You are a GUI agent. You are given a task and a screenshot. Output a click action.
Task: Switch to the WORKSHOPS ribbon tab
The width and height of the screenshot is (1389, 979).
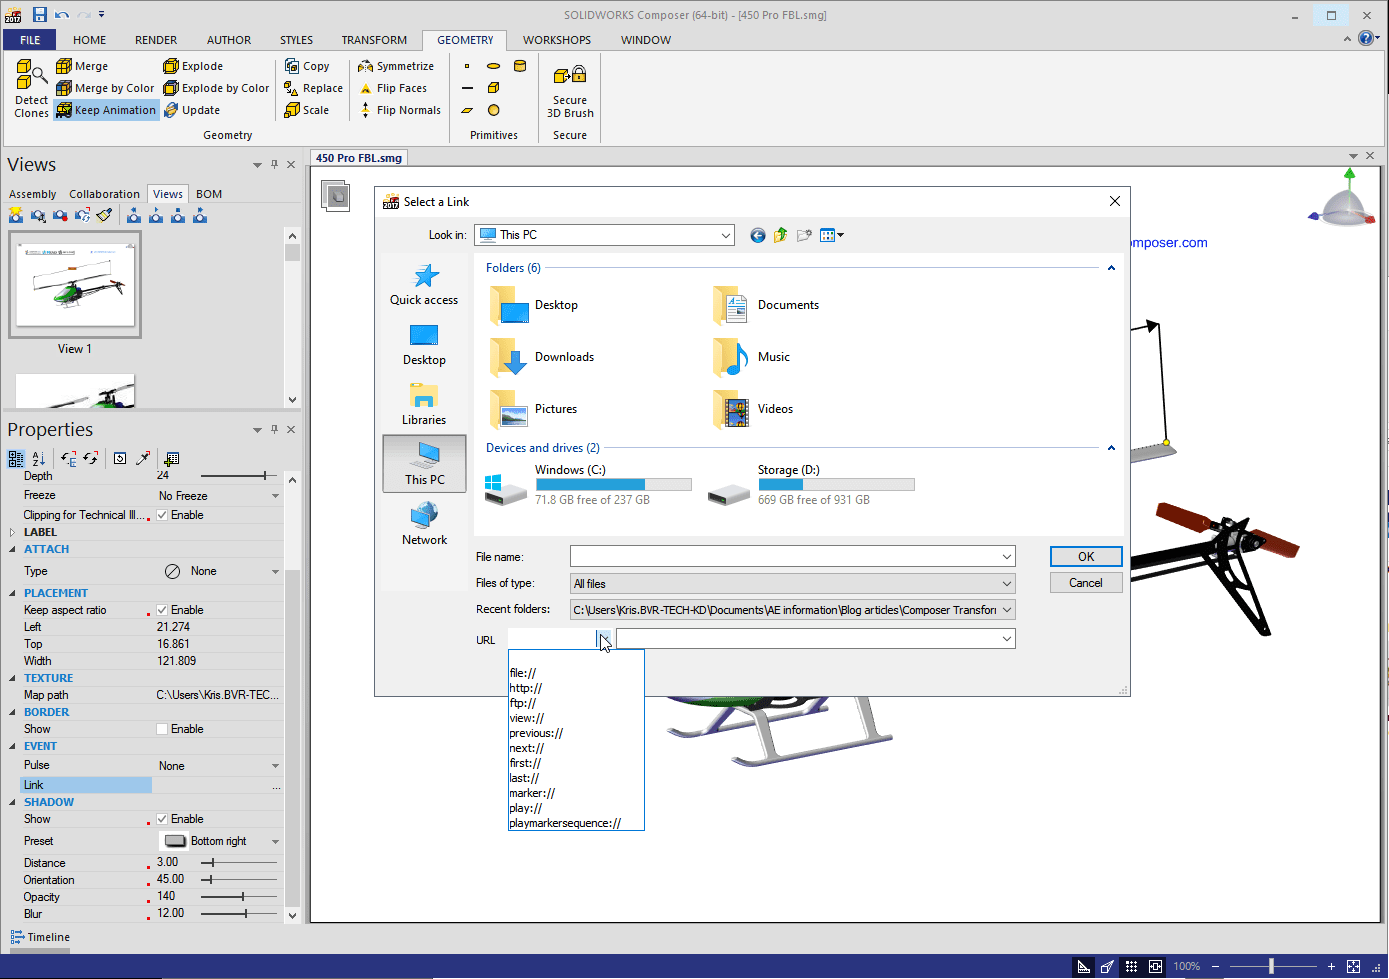coord(556,40)
